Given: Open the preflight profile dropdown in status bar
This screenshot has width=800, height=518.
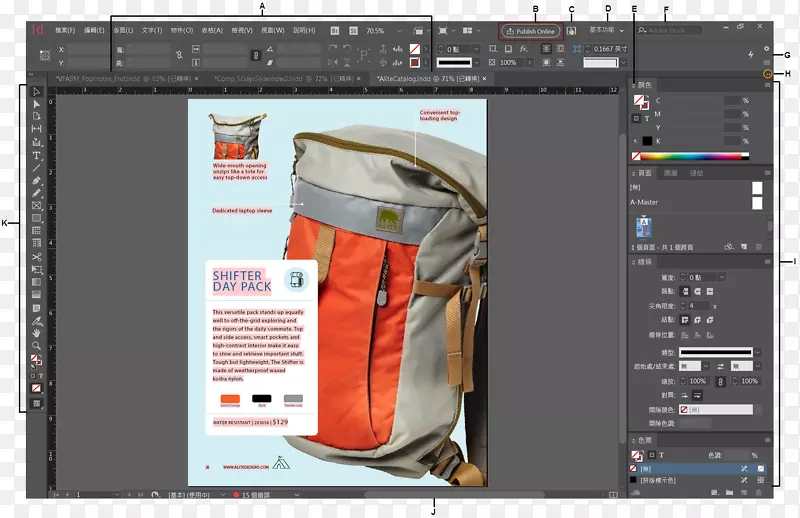Looking at the screenshot, I should [223, 495].
